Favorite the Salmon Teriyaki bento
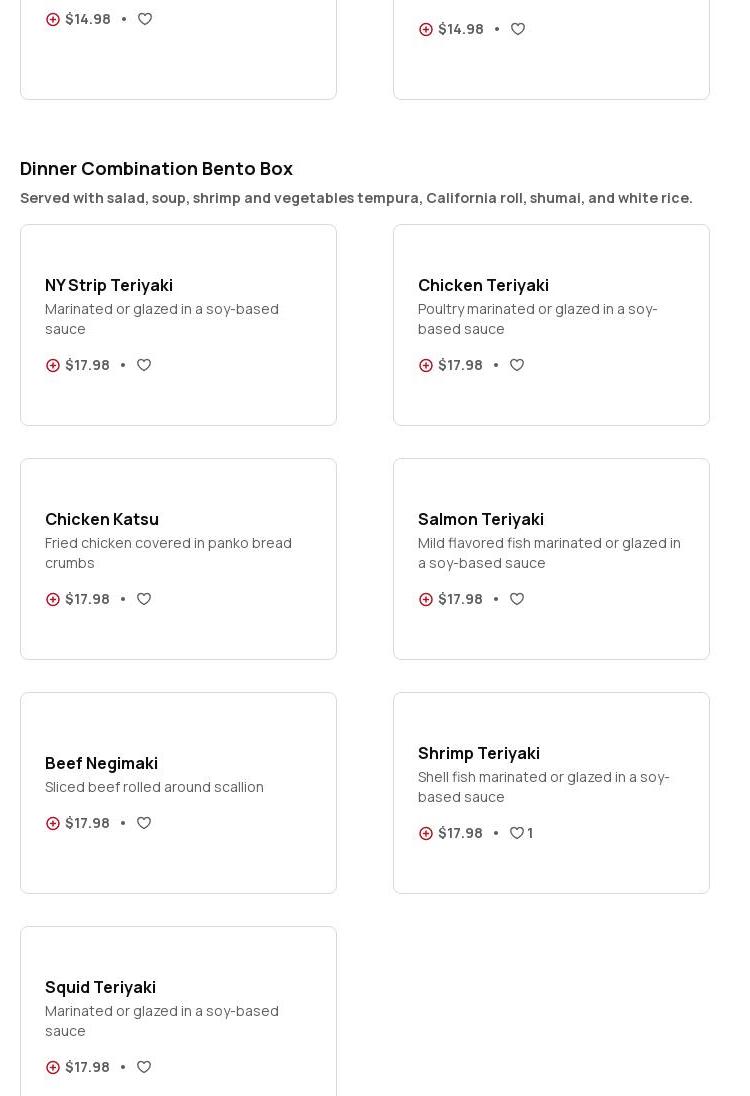 pos(517,600)
